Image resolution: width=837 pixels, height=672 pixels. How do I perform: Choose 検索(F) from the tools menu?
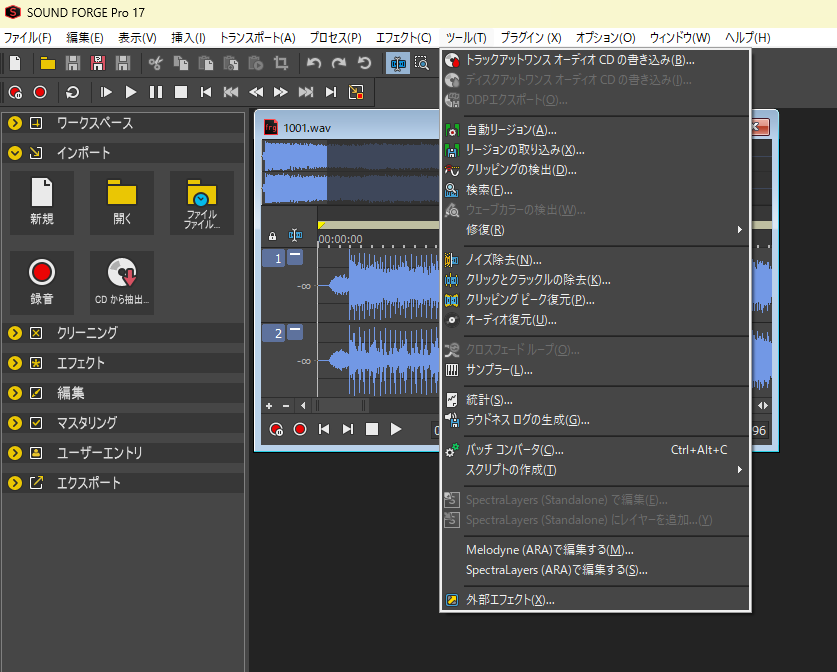(595, 190)
